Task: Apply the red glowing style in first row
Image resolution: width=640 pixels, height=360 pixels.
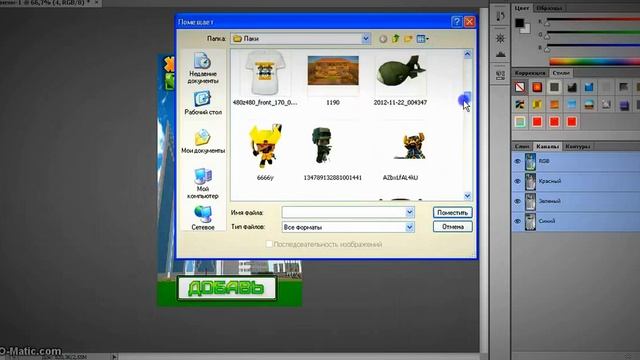Action: coord(537,87)
